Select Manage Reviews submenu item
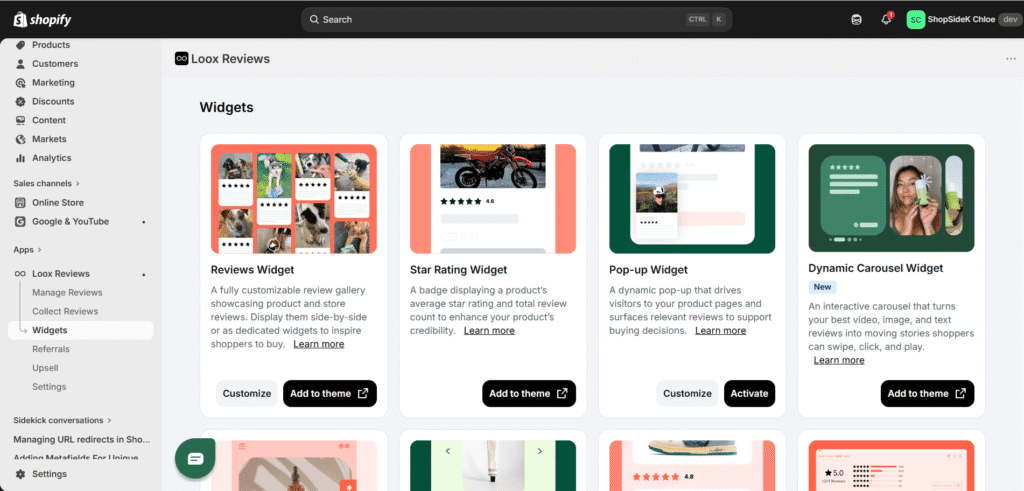 [x=67, y=293]
